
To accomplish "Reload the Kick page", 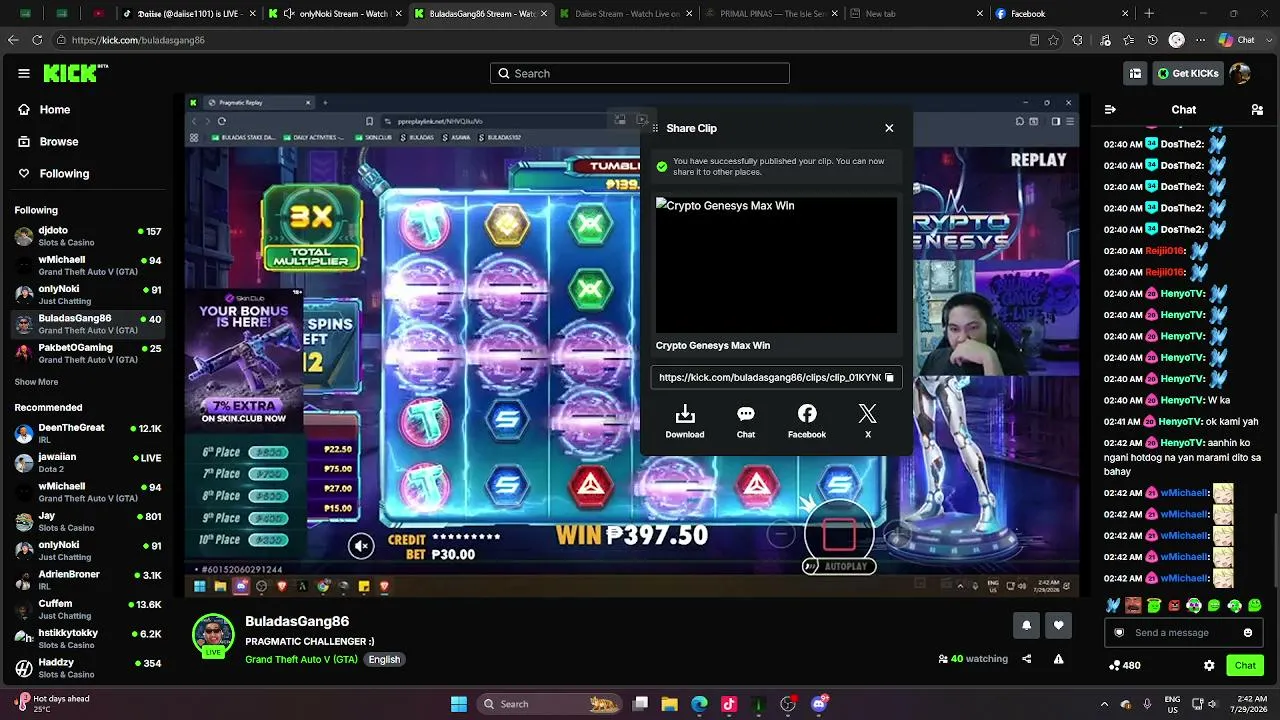I will click(x=37, y=40).
